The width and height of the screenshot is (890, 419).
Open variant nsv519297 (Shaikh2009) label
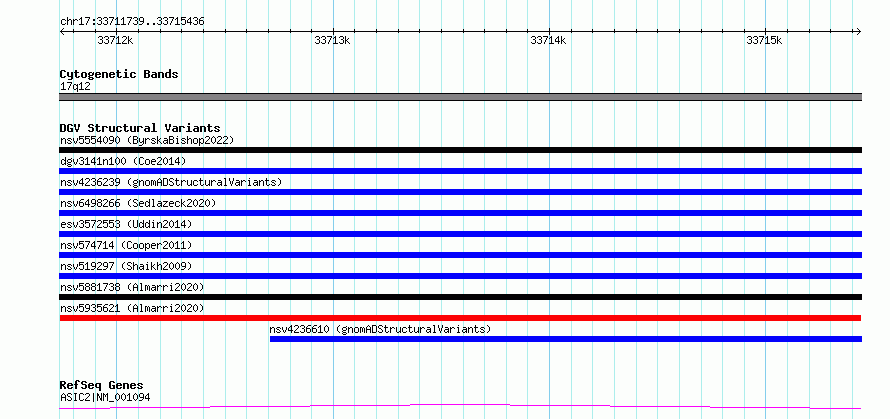coord(126,266)
